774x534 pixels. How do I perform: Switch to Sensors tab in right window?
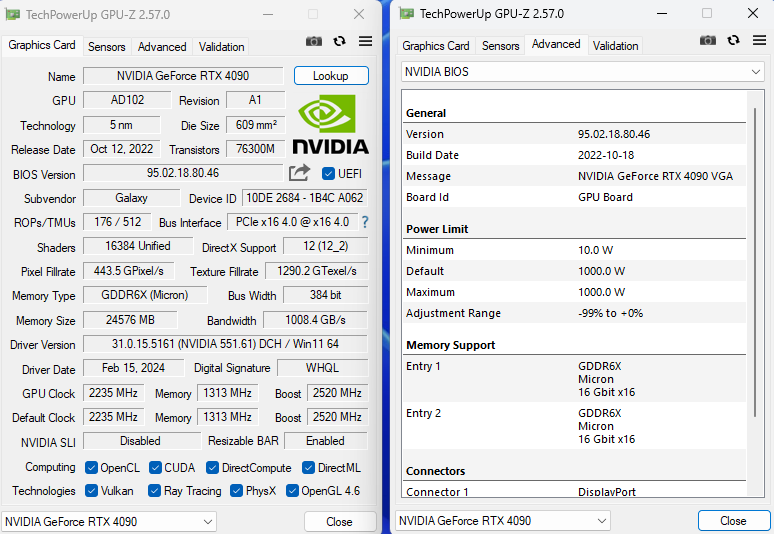pos(501,46)
